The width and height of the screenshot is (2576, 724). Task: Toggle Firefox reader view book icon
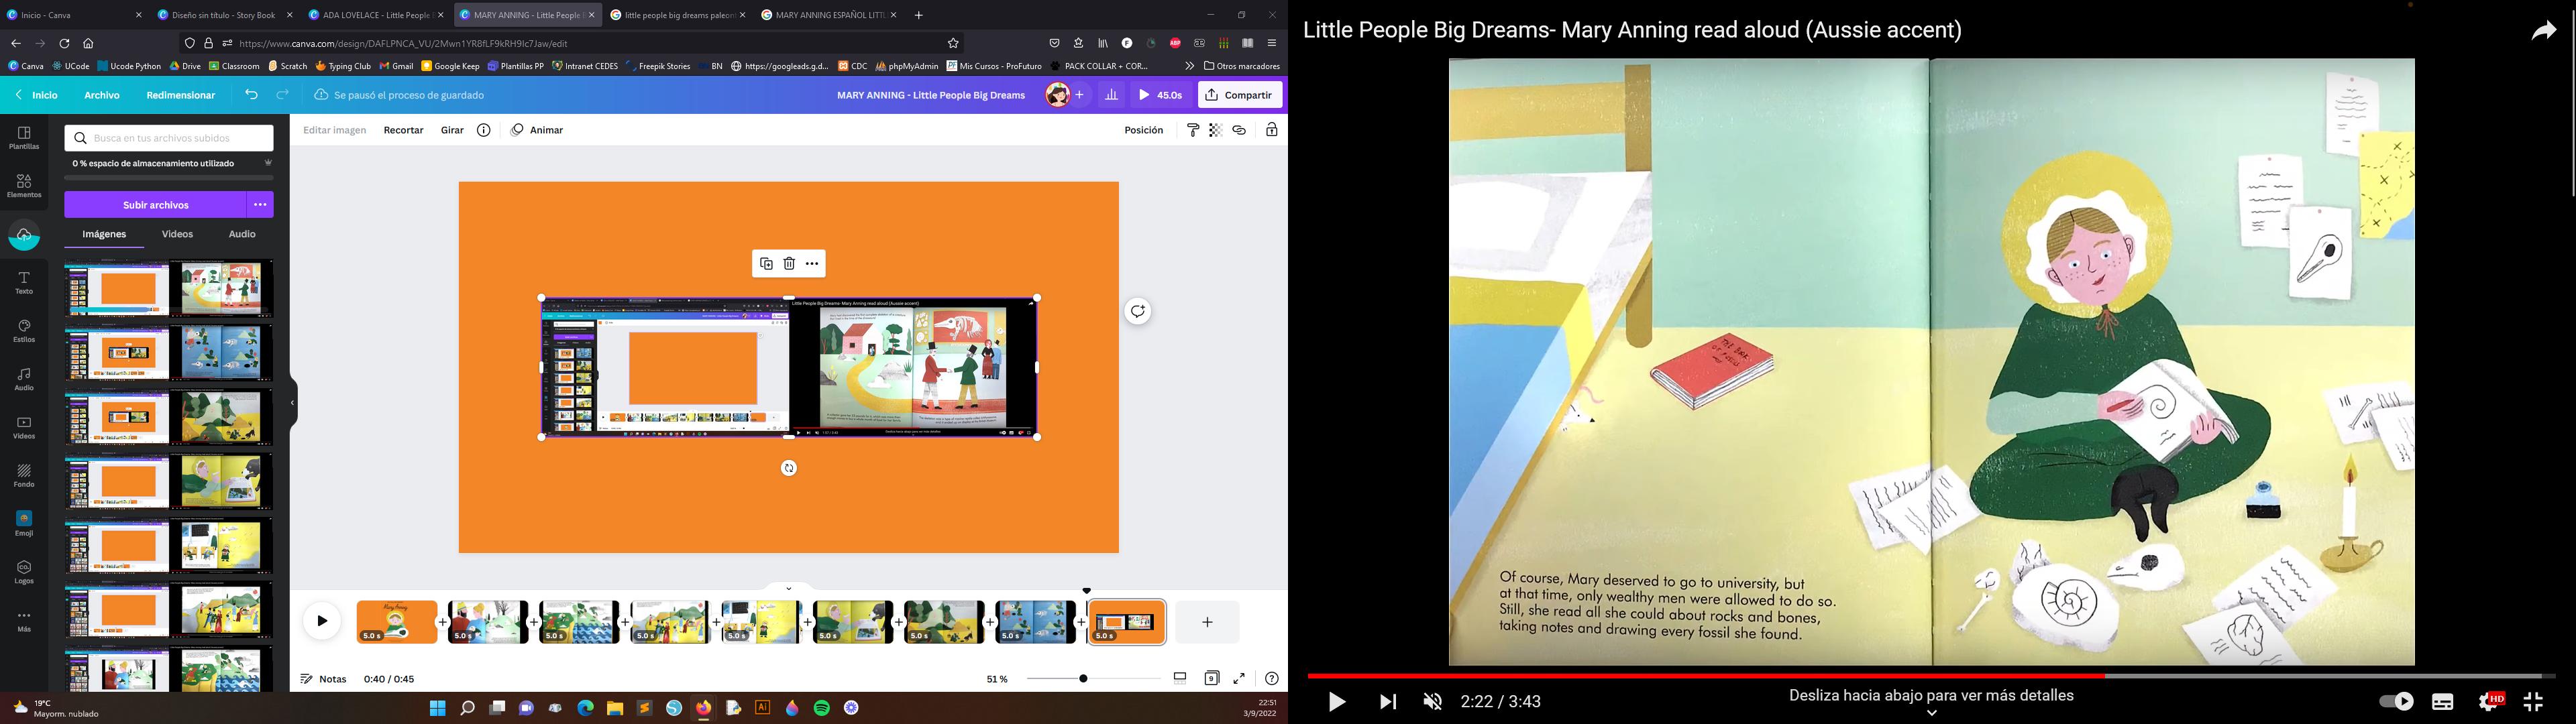1248,44
